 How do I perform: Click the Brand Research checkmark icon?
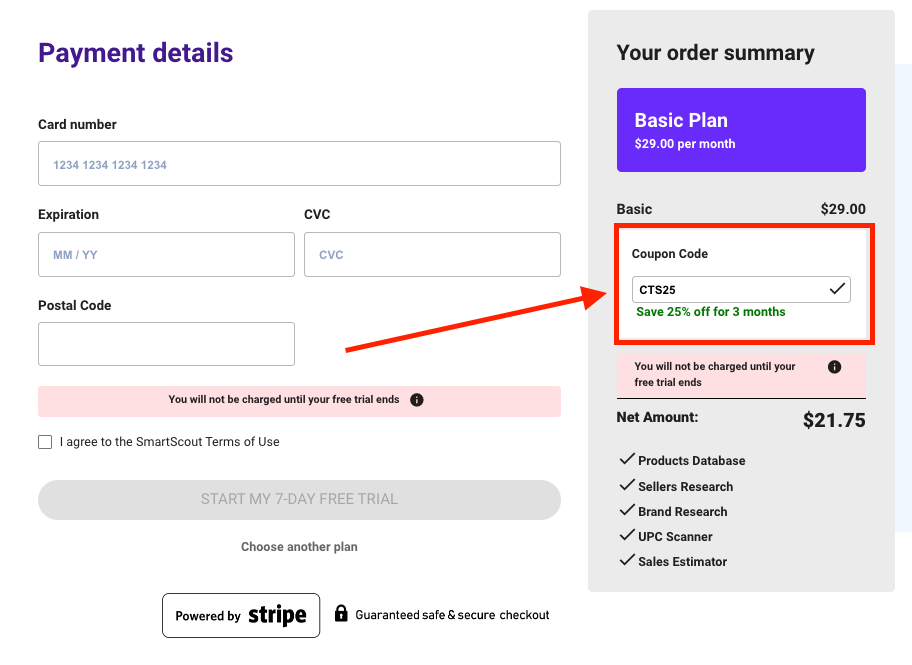pos(627,510)
